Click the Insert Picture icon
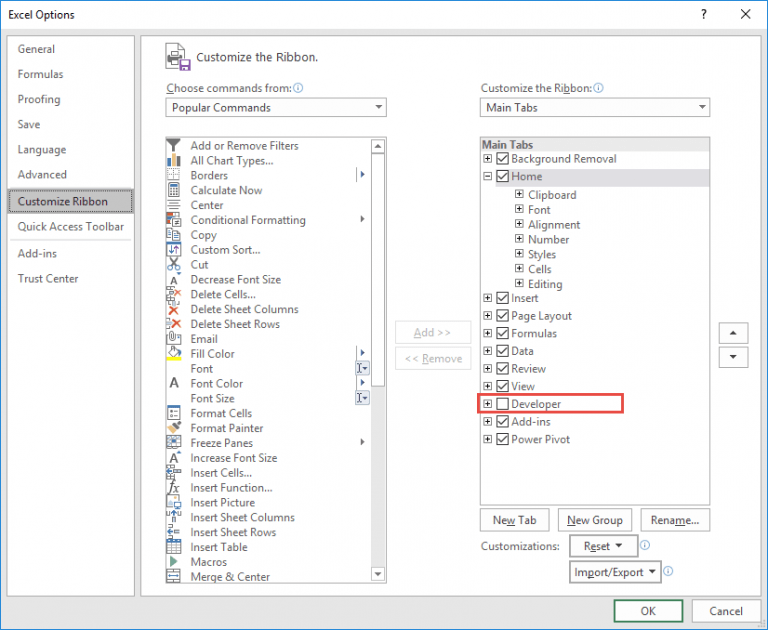 173,502
